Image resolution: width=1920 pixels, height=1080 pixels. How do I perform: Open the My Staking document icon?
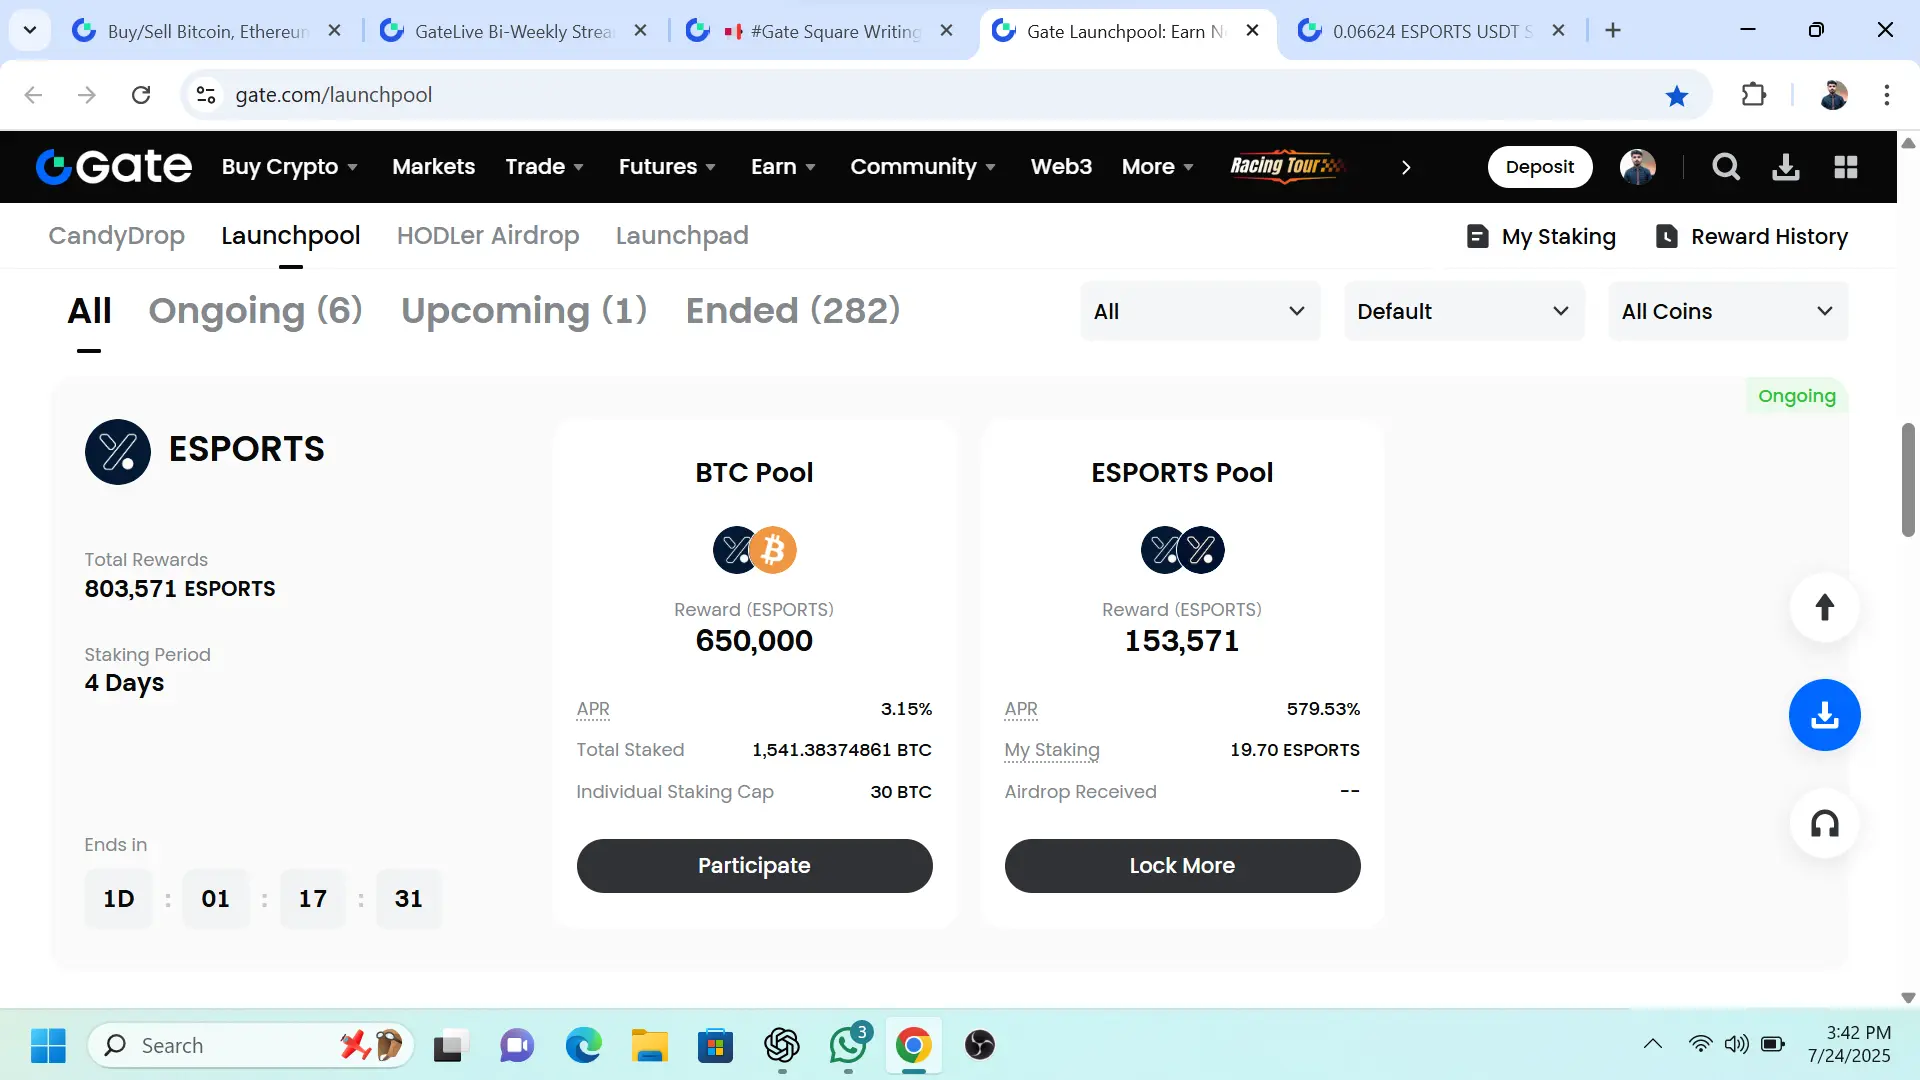click(x=1477, y=237)
